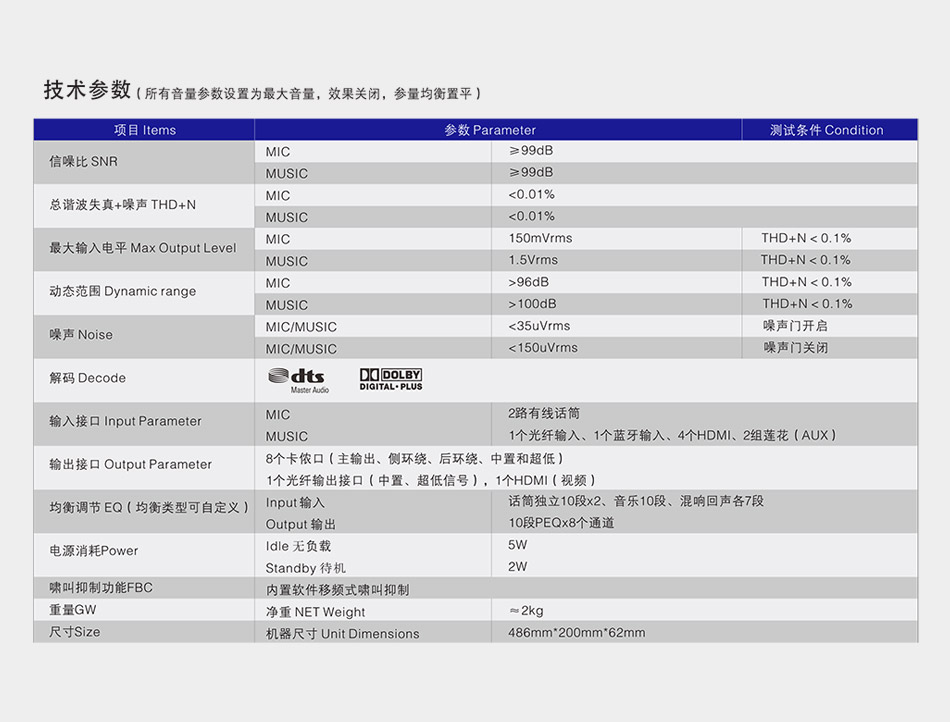950x722 pixels.
Task: Click the 解码 Decode row header
Action: (86, 378)
